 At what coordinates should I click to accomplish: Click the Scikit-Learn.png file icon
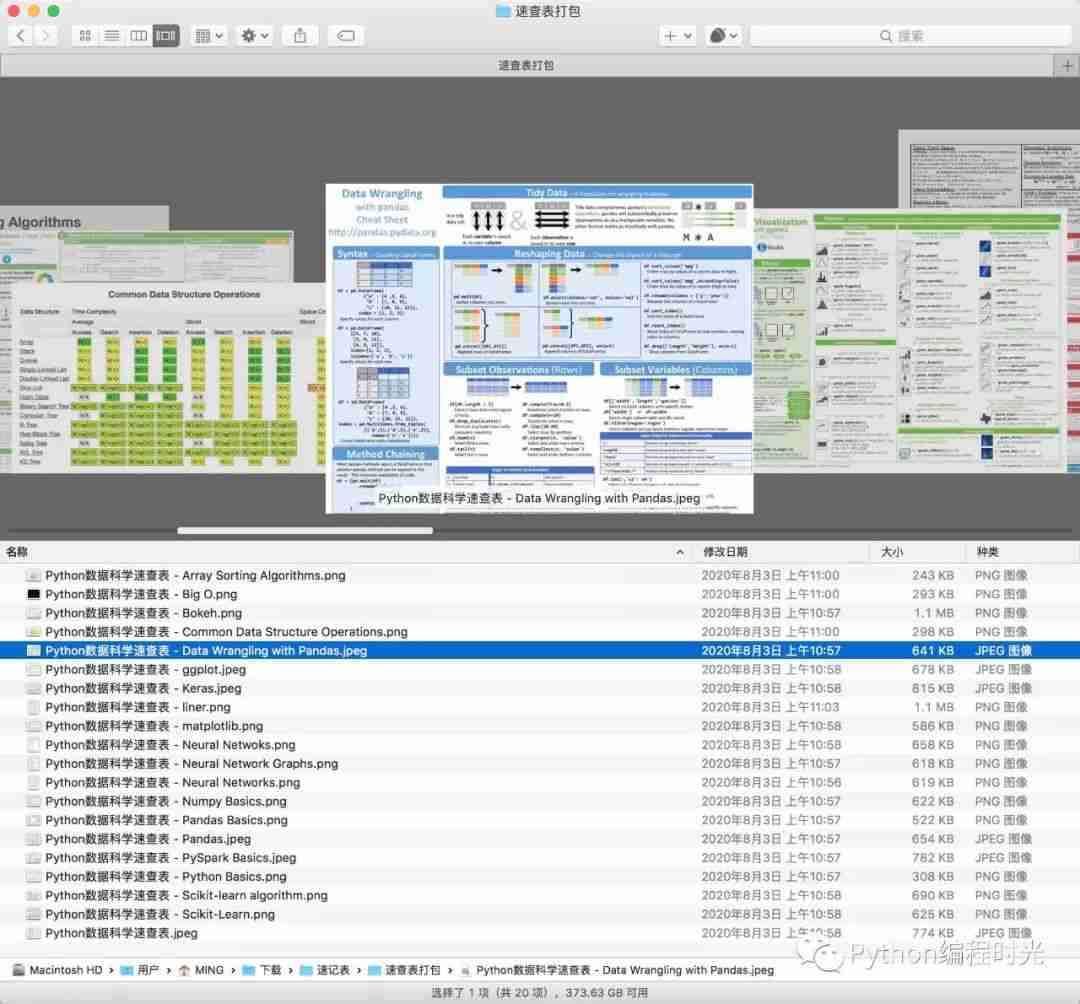[x=33, y=914]
